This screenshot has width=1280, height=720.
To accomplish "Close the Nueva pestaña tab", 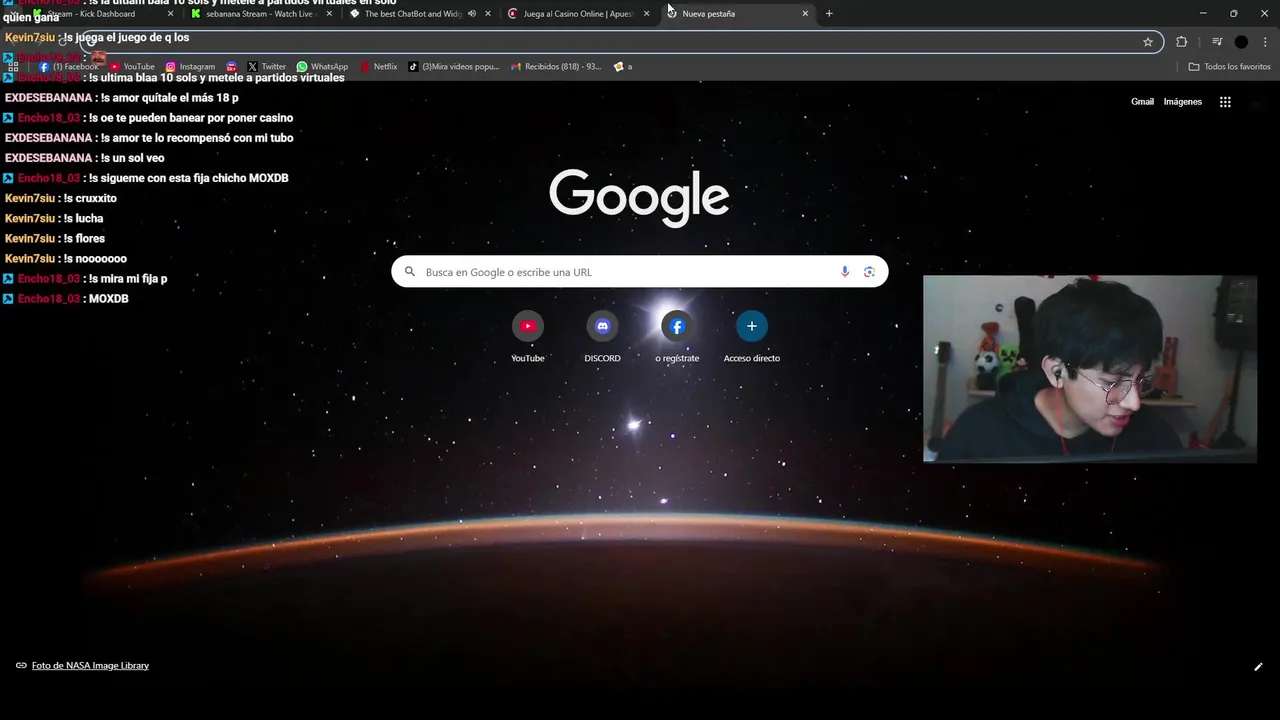I will click(x=805, y=14).
